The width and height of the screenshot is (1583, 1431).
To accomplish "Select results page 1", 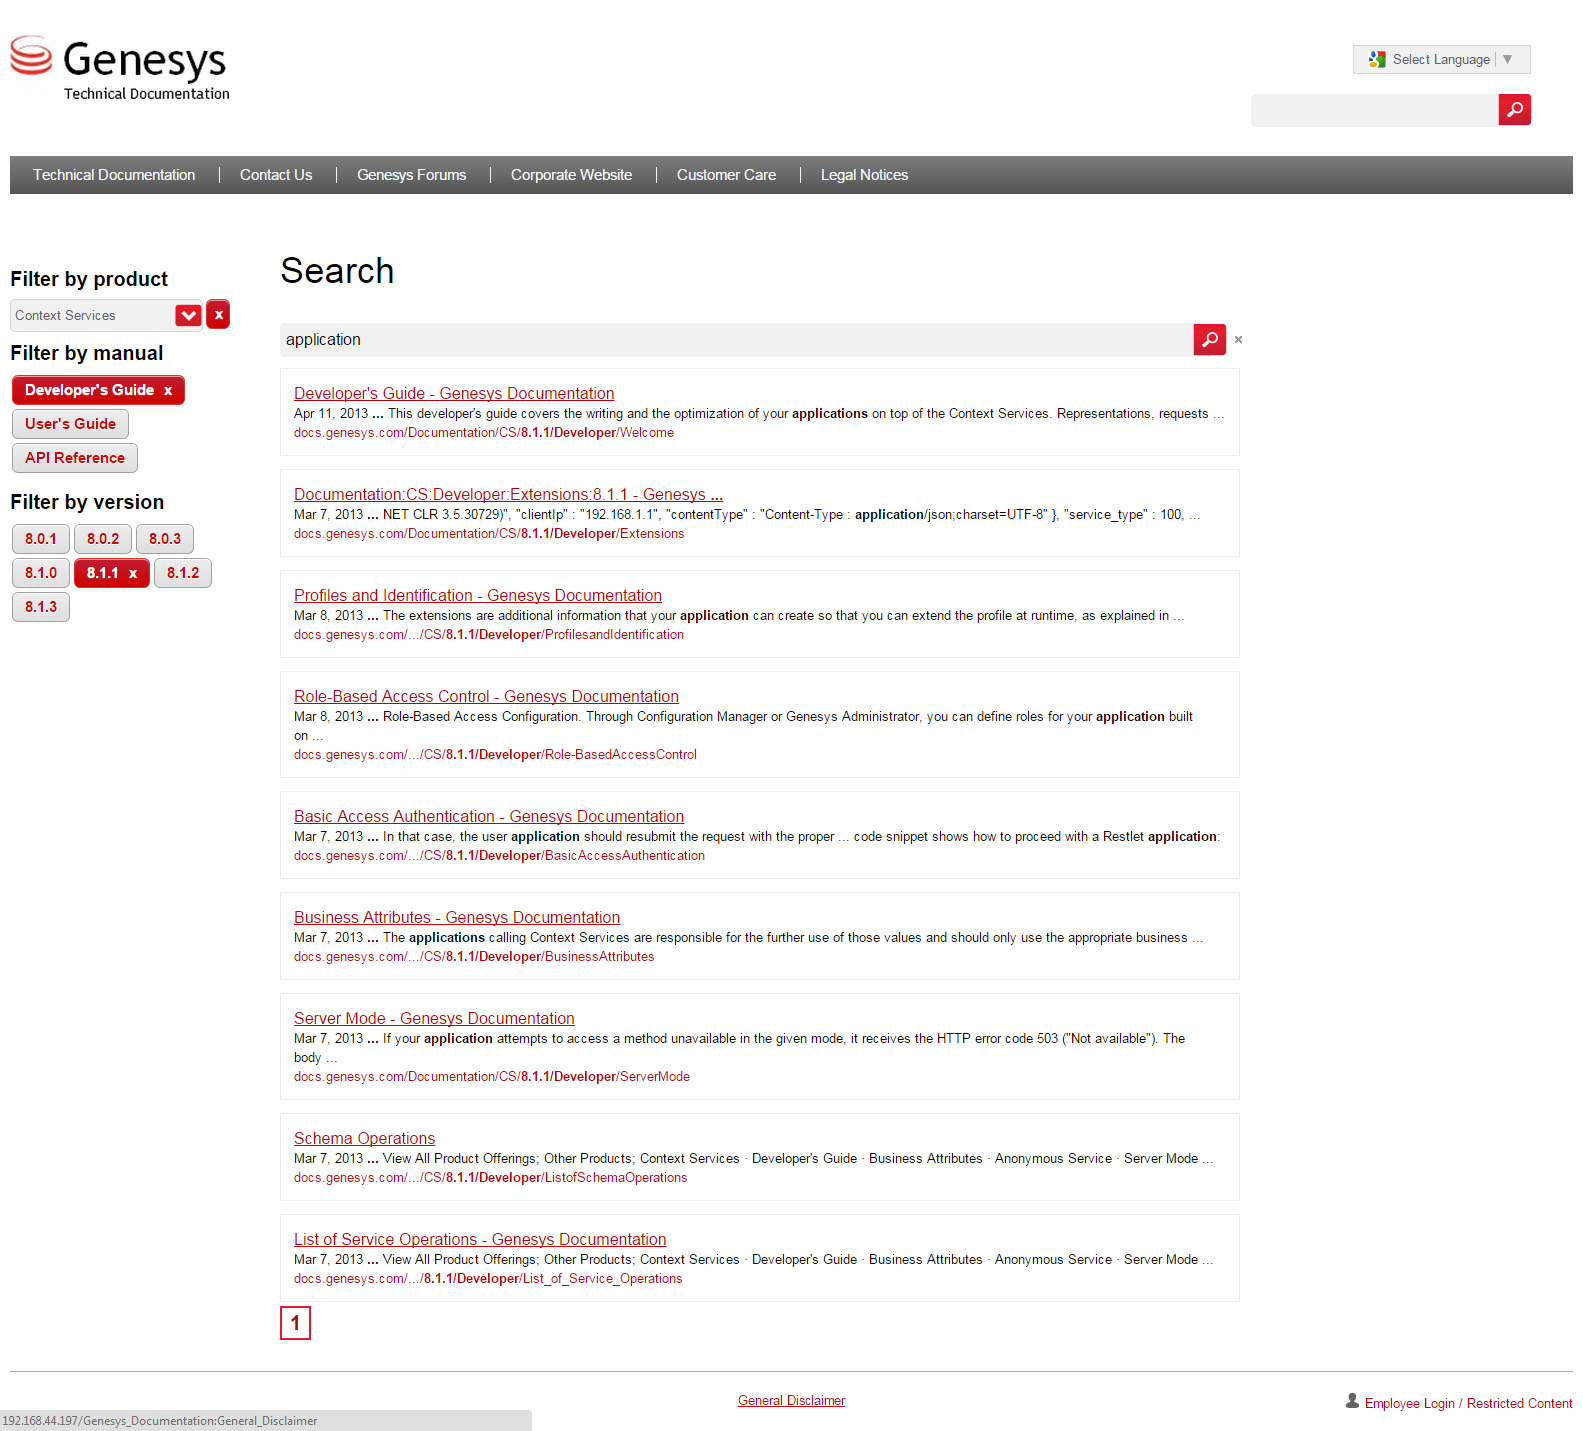I will click(295, 1323).
